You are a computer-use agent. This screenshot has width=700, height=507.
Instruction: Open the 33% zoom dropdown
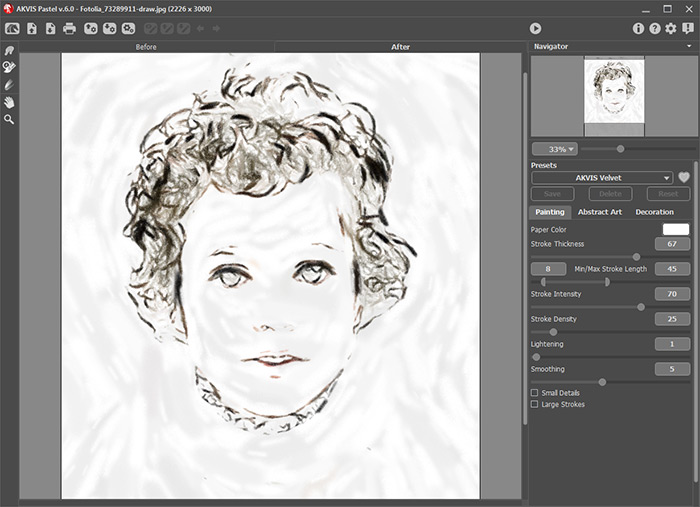(x=555, y=149)
